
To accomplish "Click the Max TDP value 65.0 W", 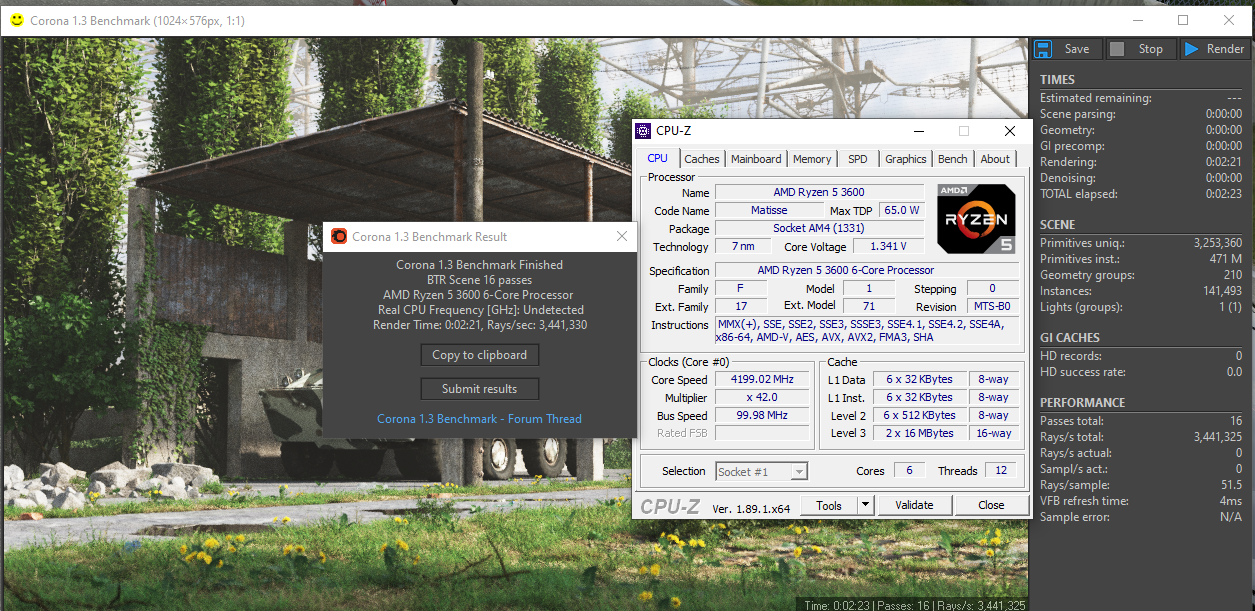I will click(901, 211).
